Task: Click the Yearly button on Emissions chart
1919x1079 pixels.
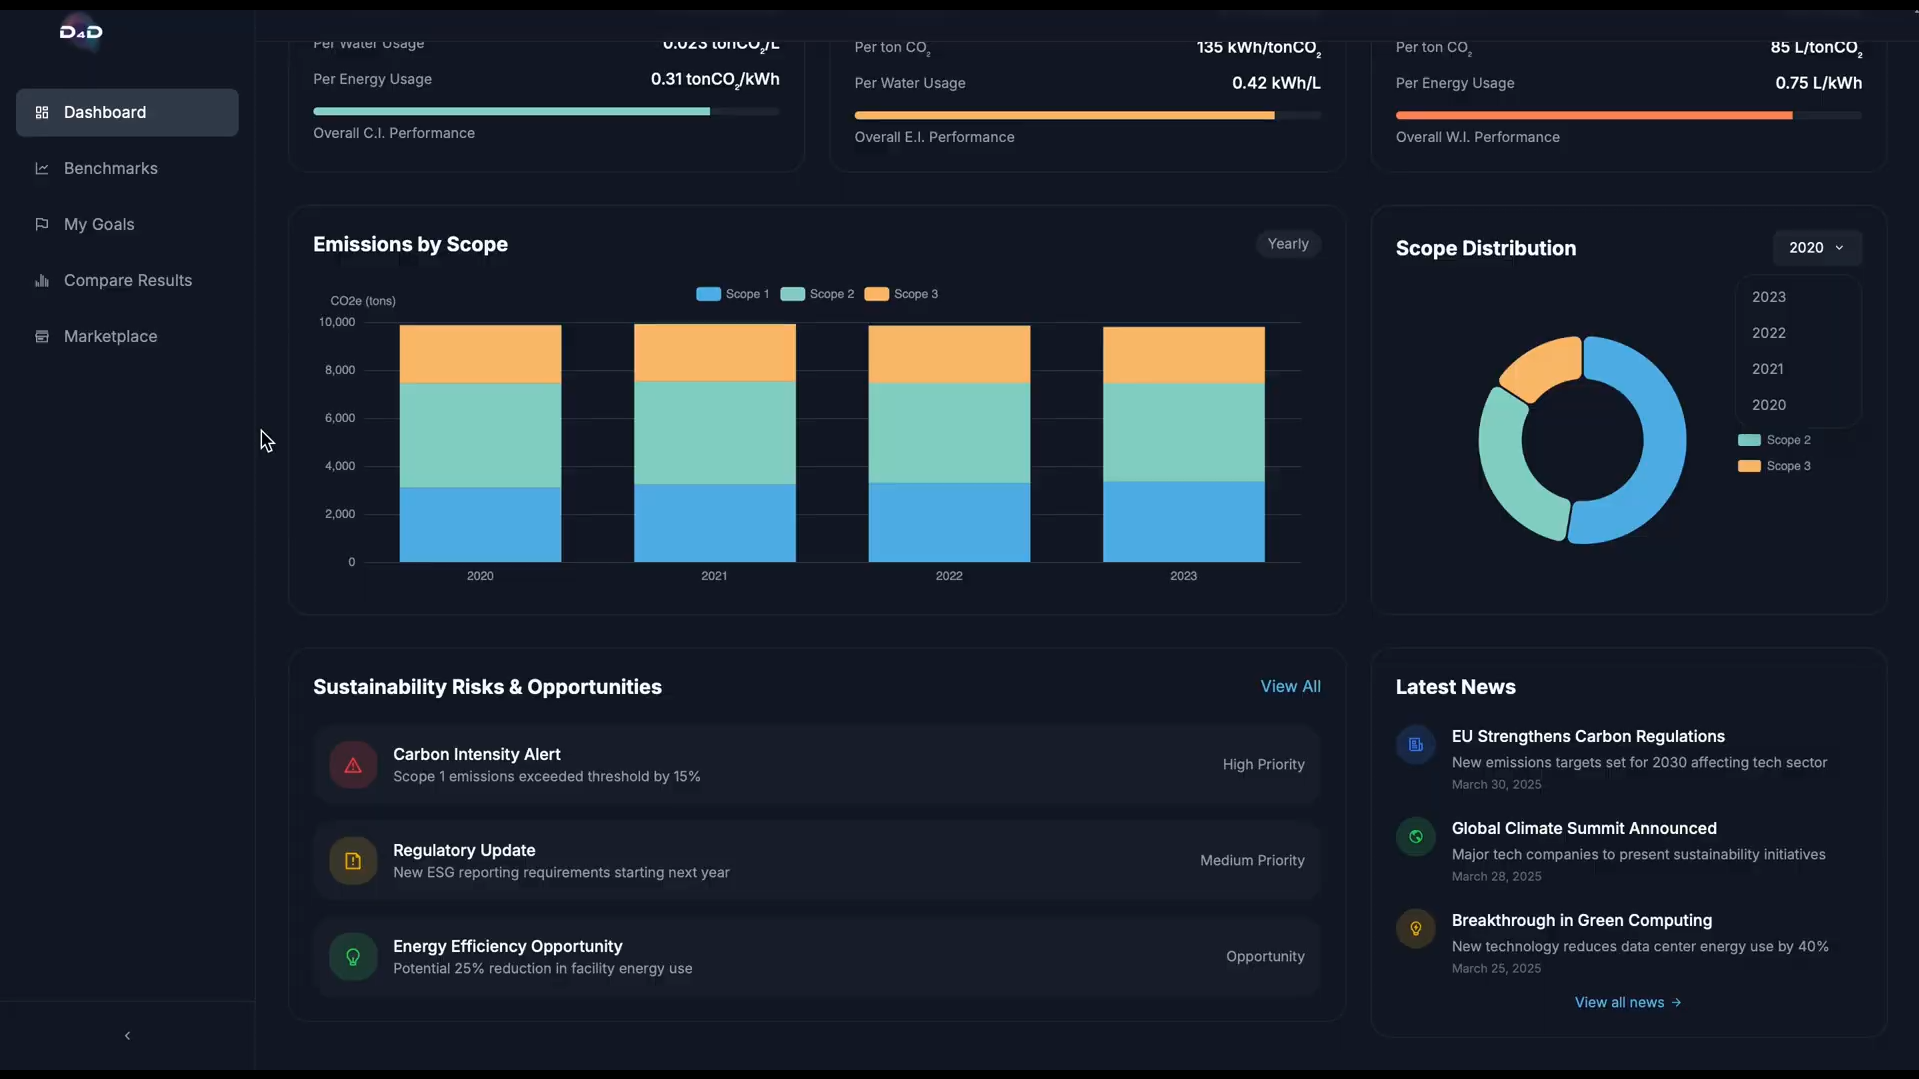Action: (x=1288, y=244)
